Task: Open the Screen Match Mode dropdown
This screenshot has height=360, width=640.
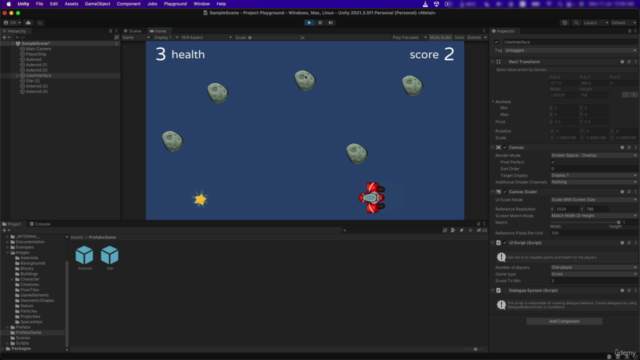Action: [594, 216]
